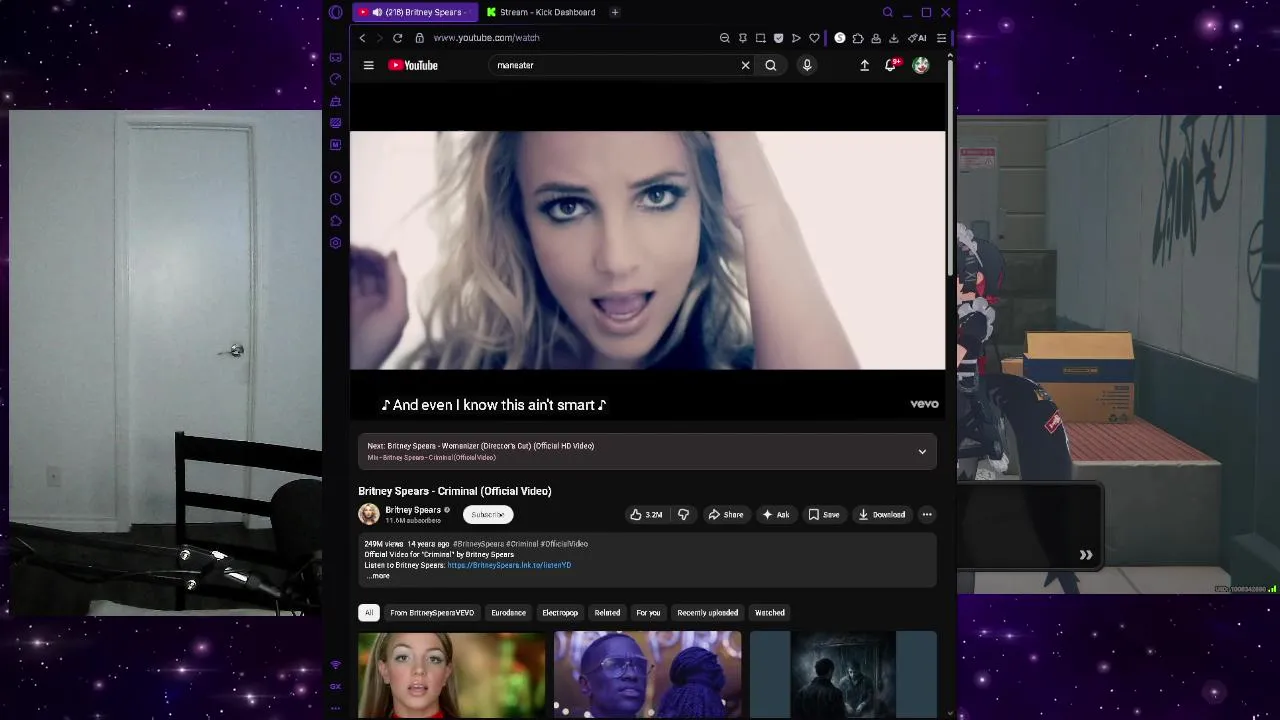Click the zoom-out magnifier in address bar

point(724,38)
